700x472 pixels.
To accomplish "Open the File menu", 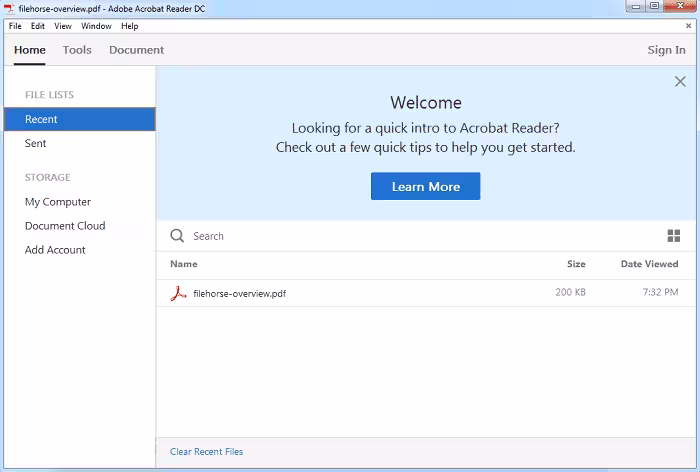I will coord(15,26).
